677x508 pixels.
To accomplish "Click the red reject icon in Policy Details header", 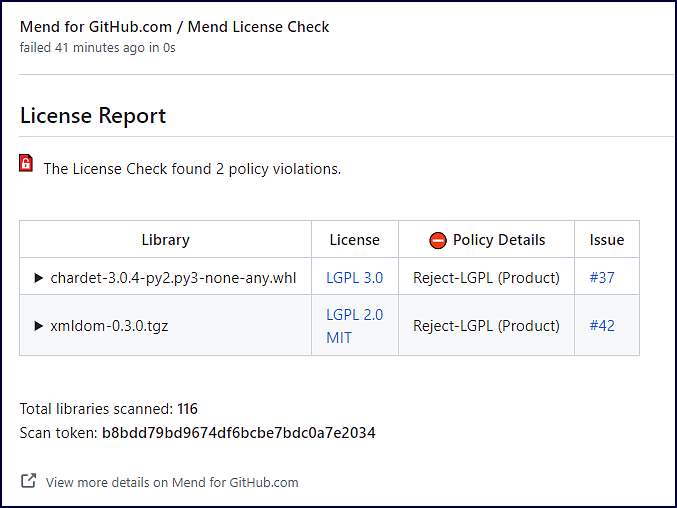I will [x=437, y=240].
